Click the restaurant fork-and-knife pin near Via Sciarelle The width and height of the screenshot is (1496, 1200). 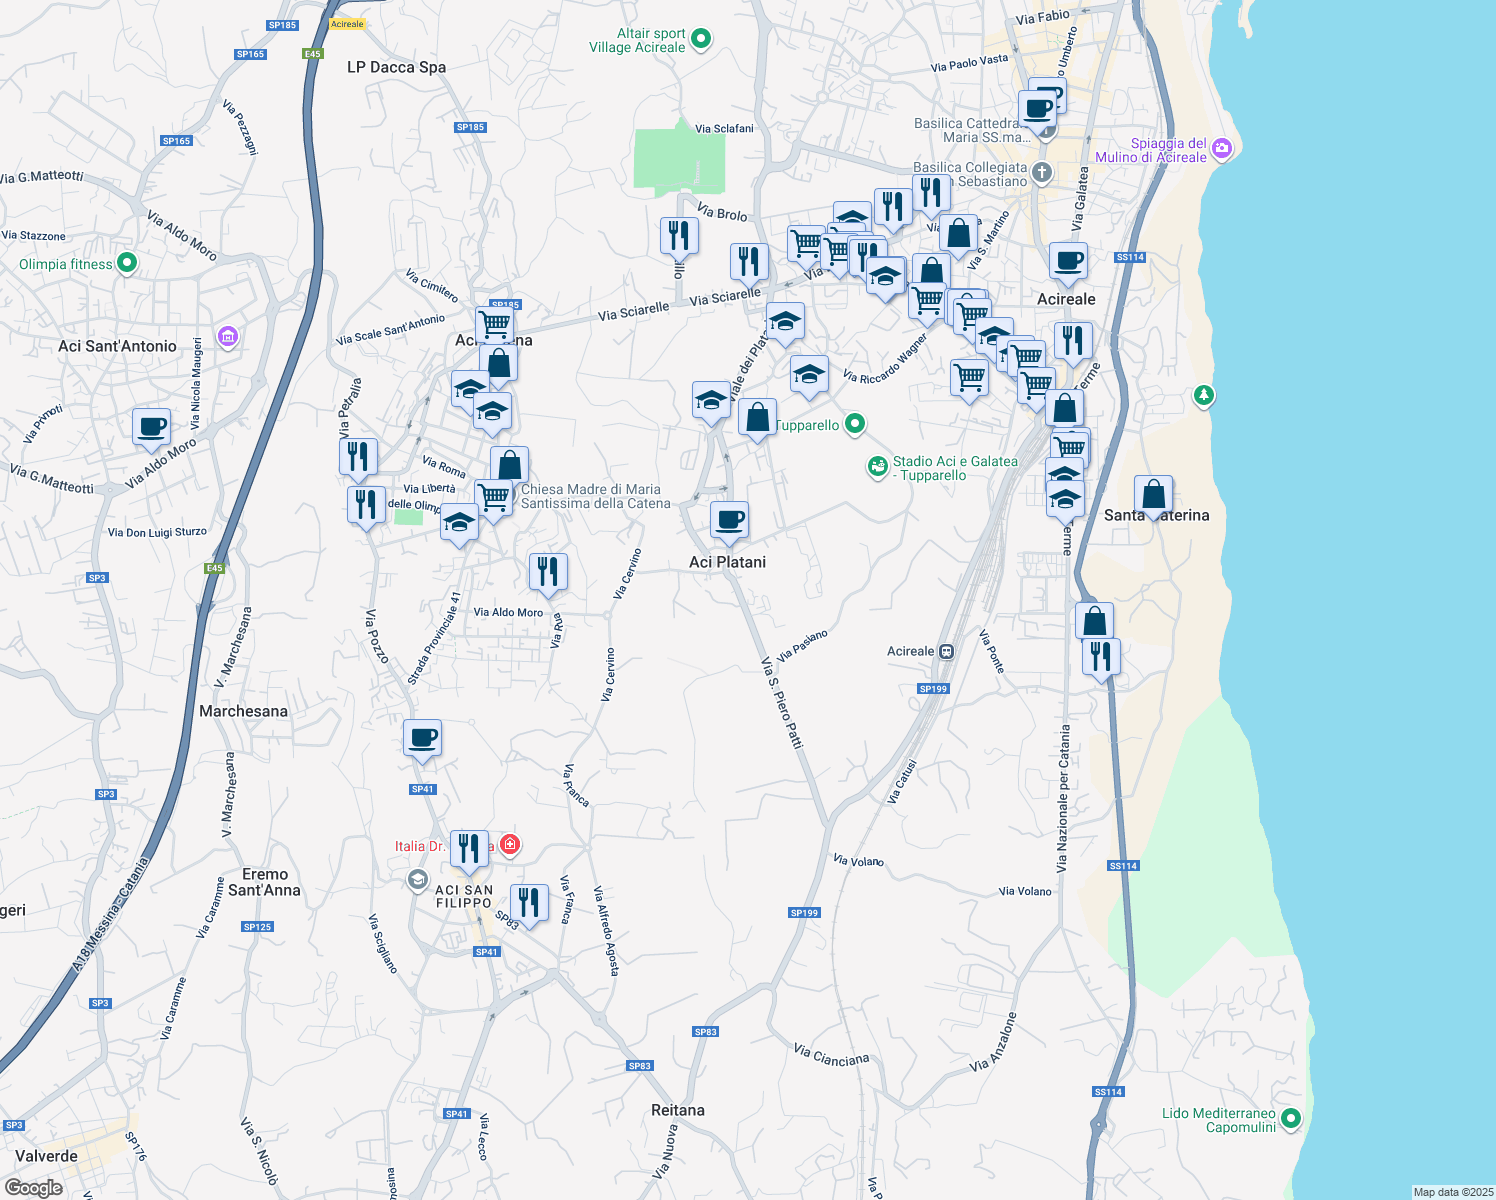pyautogui.click(x=747, y=262)
